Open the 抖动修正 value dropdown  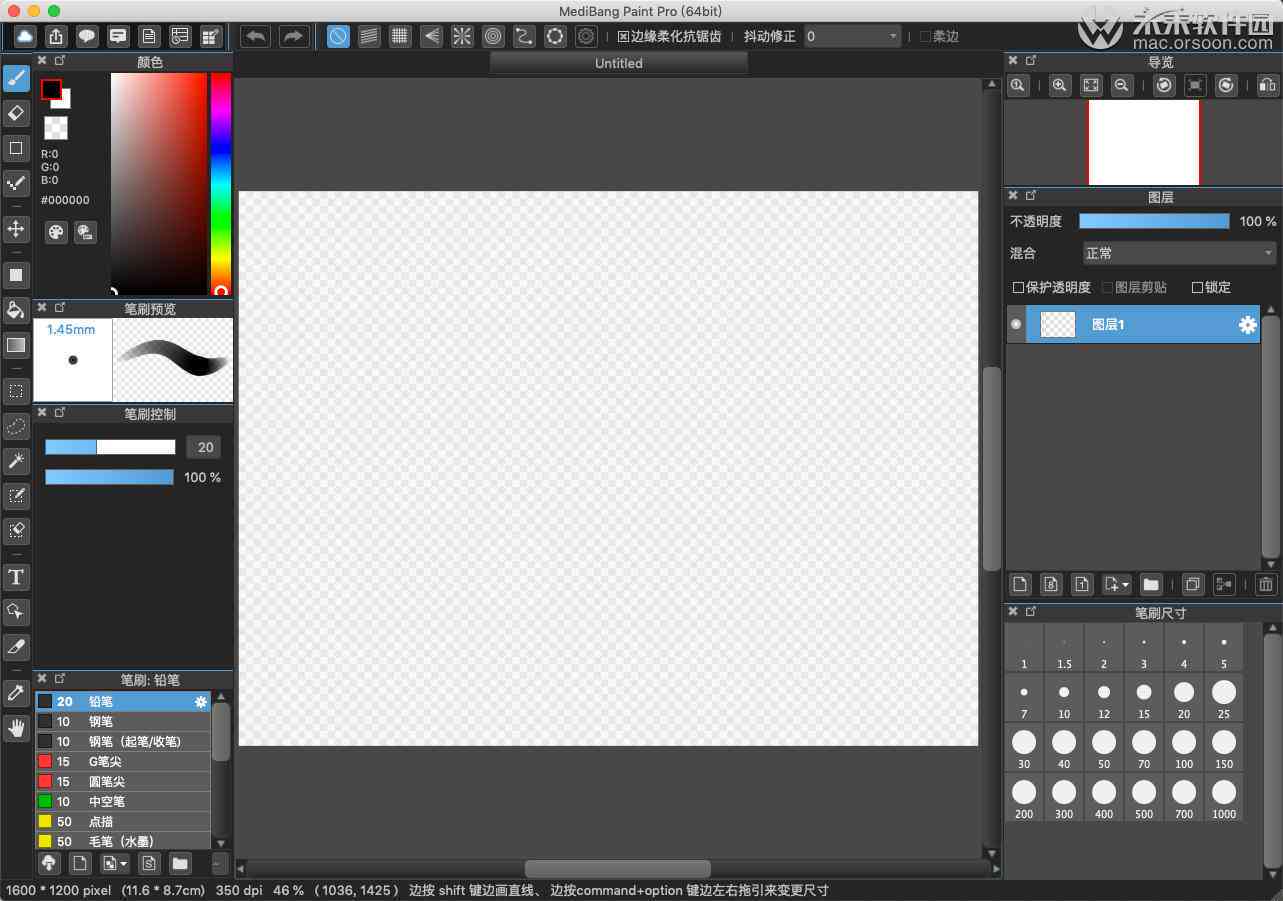coord(853,36)
